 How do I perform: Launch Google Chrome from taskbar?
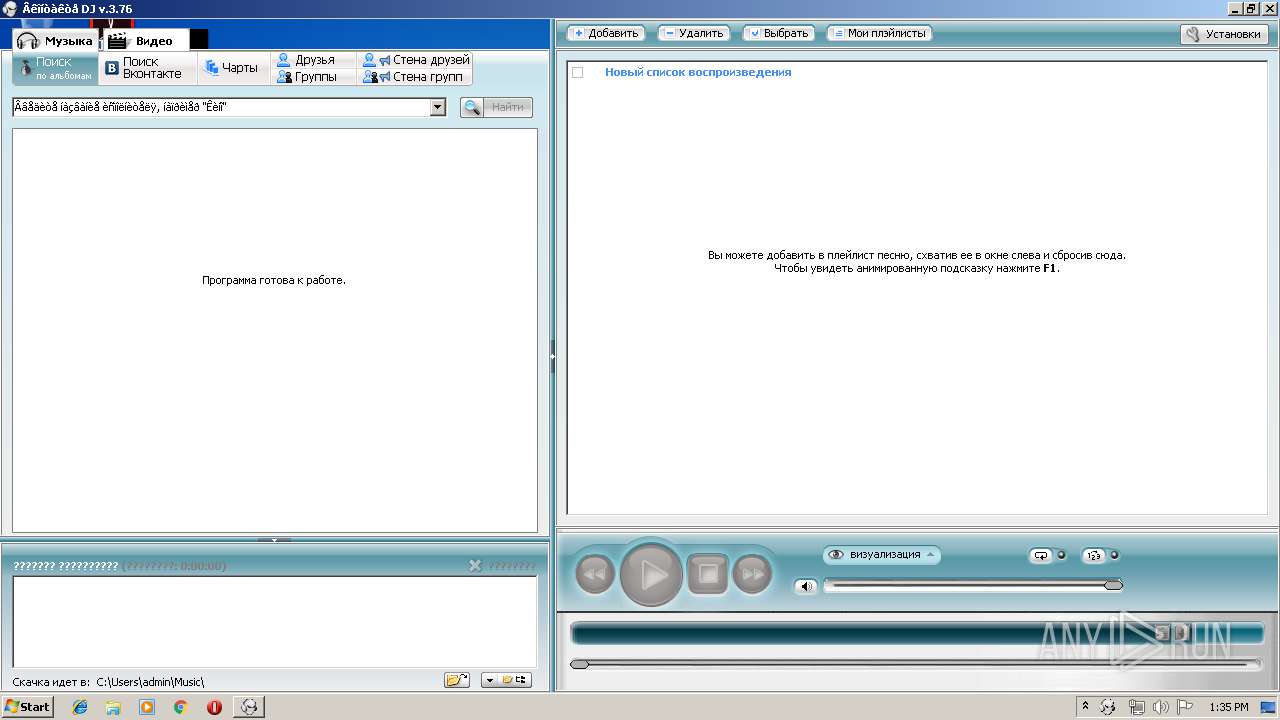point(180,707)
